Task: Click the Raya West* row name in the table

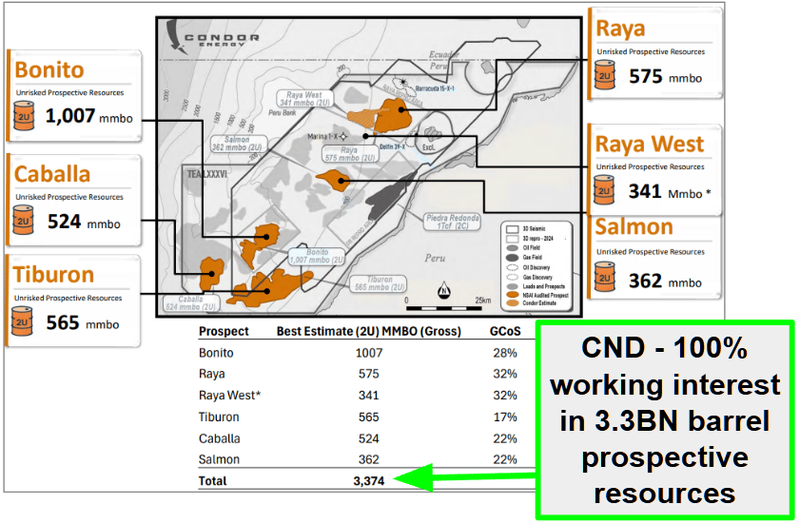Action: click(x=230, y=395)
